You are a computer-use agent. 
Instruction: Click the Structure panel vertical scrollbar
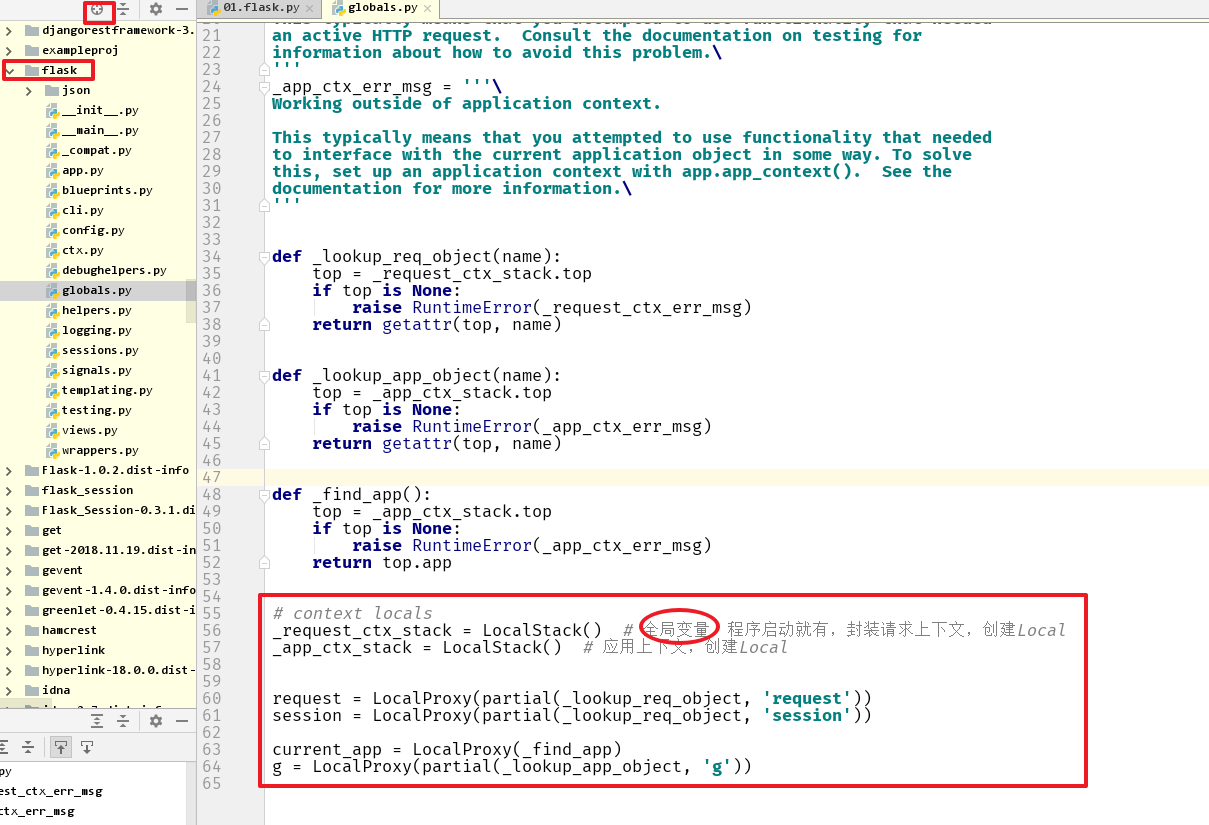[x=192, y=793]
